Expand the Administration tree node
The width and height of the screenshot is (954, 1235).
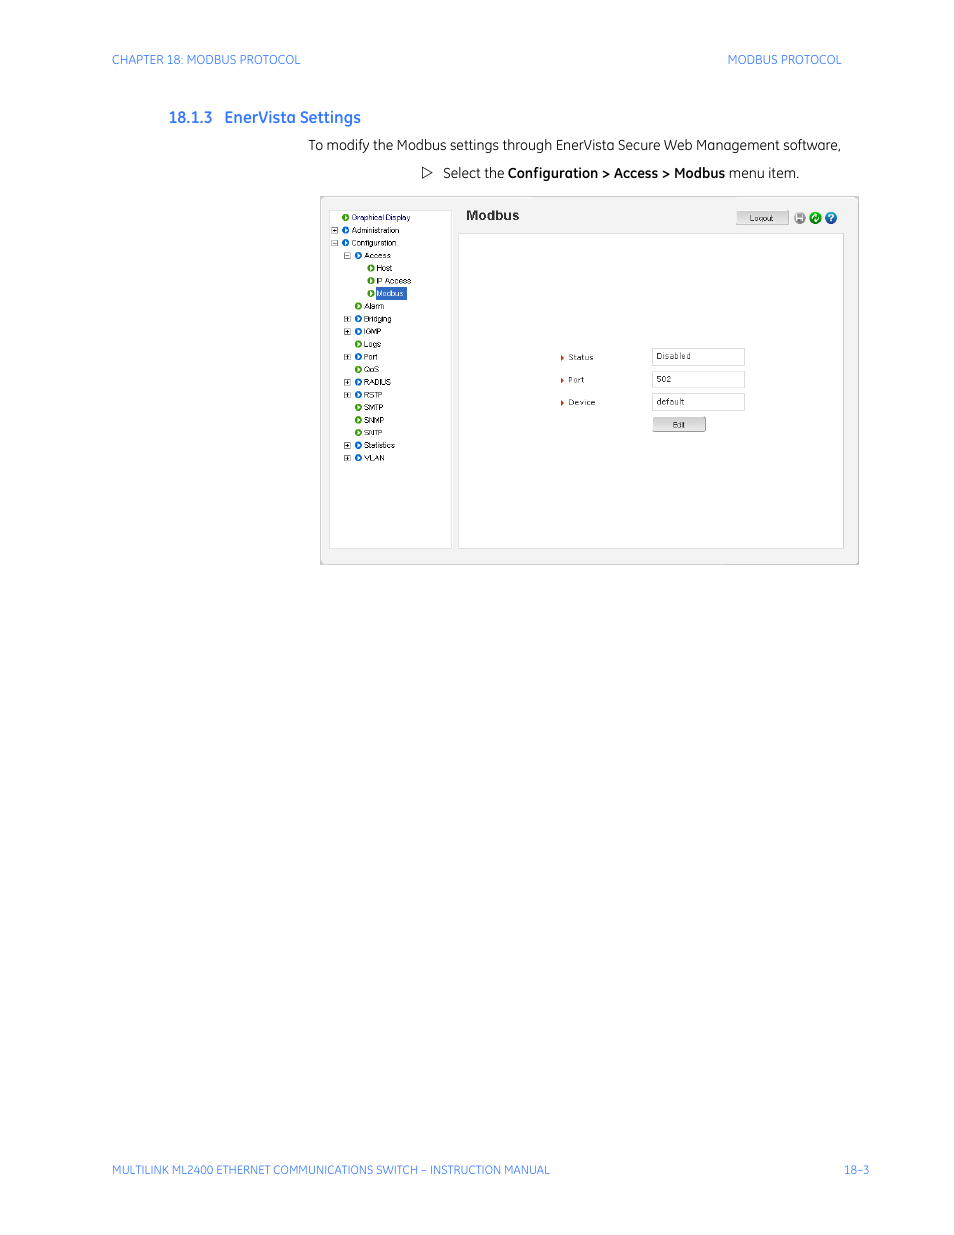[x=335, y=230]
